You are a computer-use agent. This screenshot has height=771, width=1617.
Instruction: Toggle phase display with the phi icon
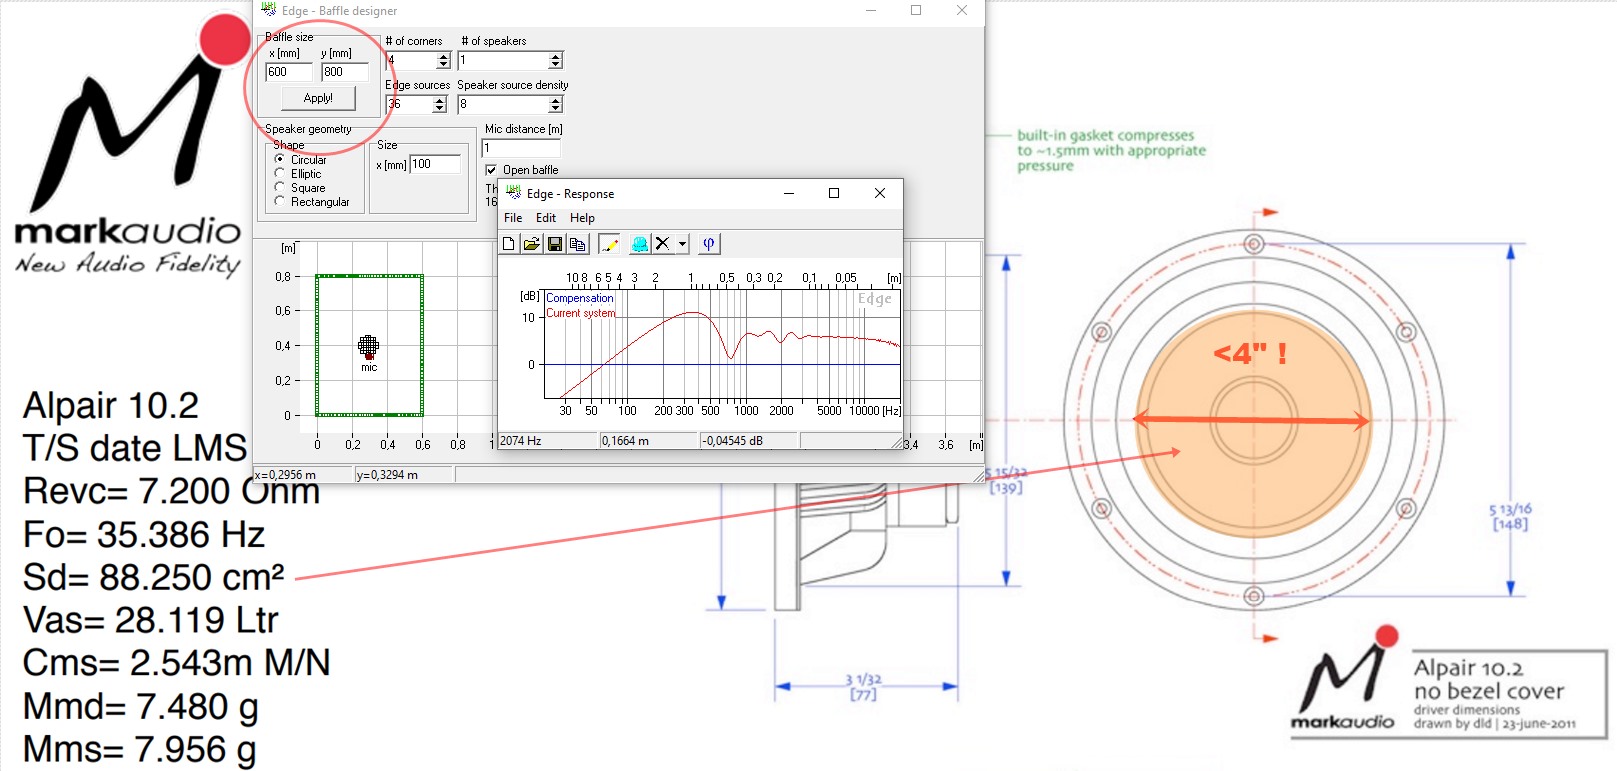[x=709, y=244]
